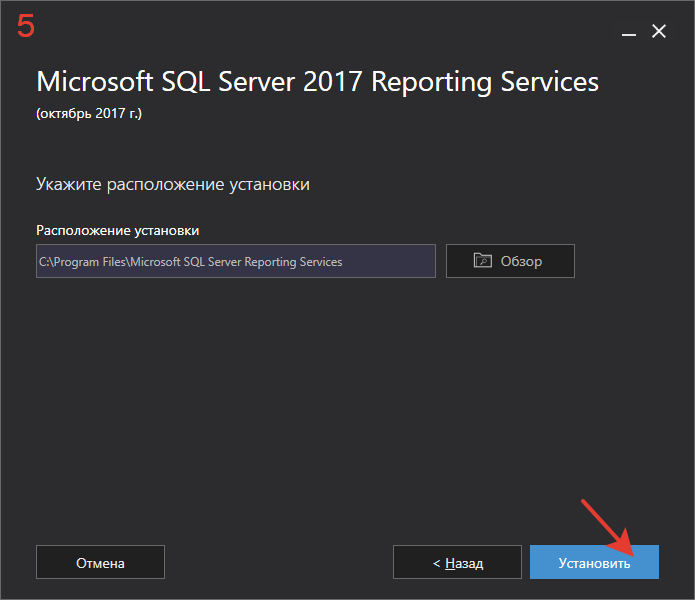This screenshot has height=600, width=695.
Task: Cancel setup using the Отмена button
Action: 100,562
